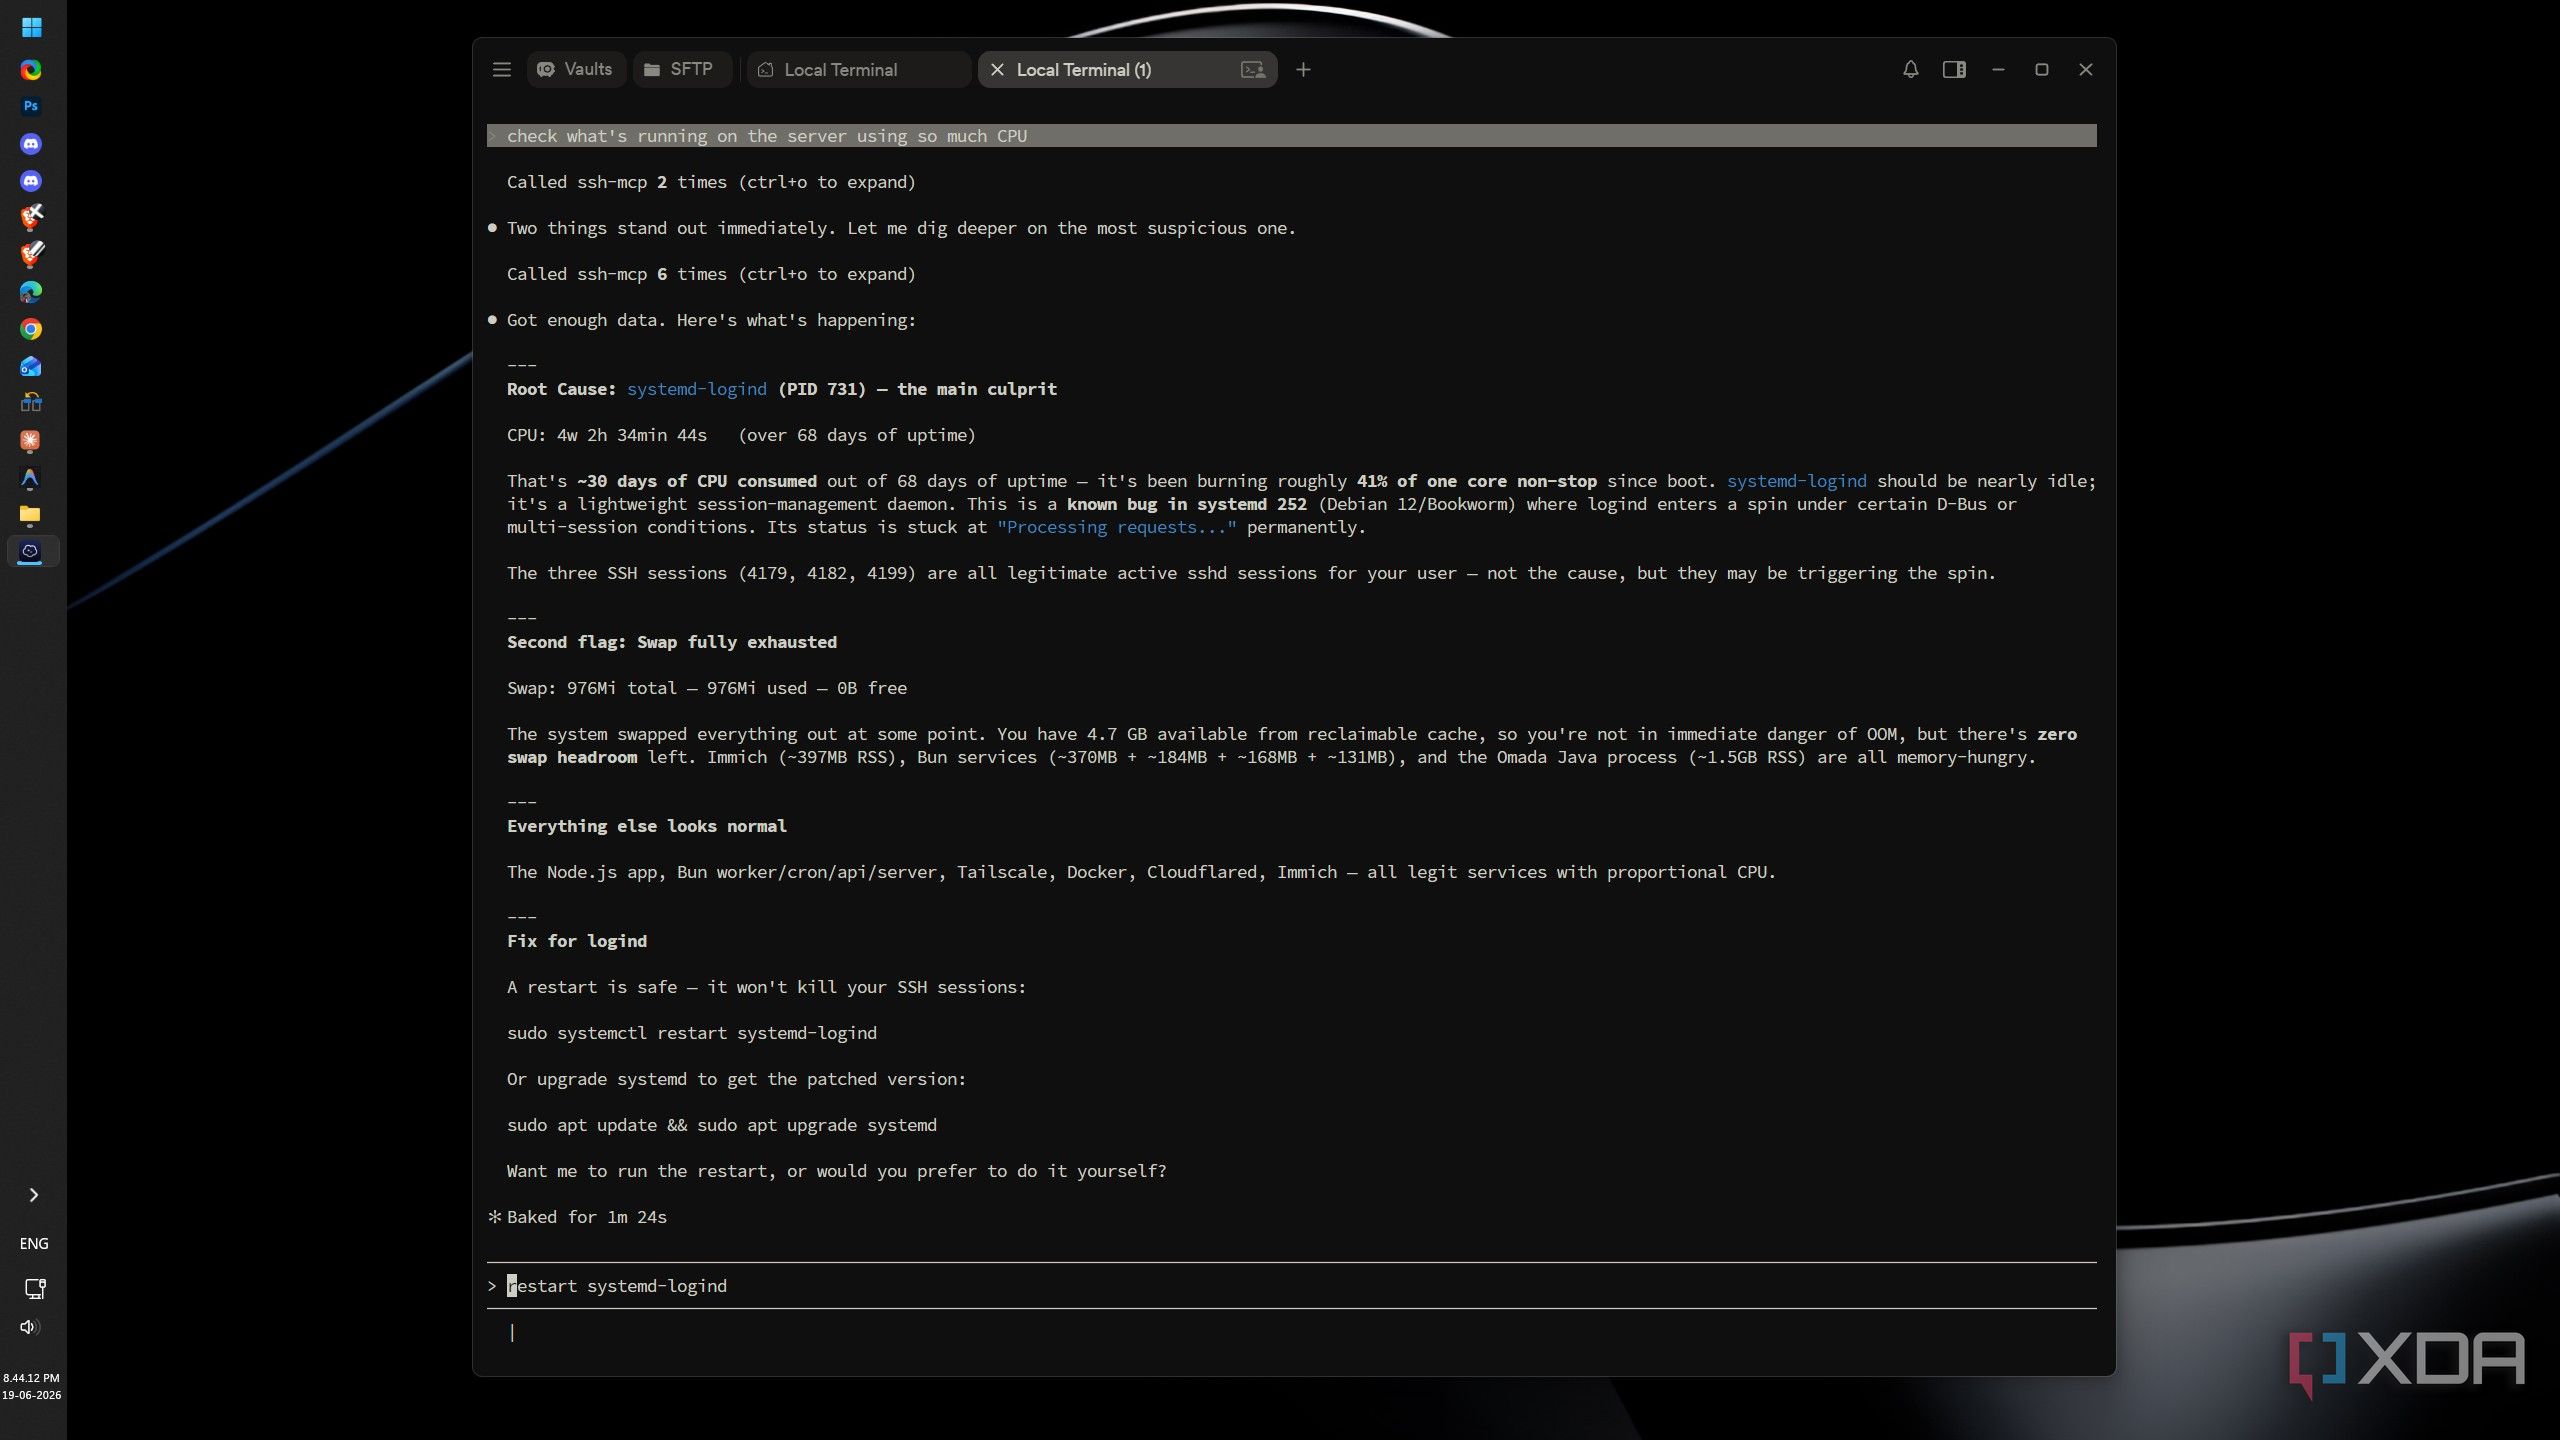
Task: Close the Local Terminal (1) tab
Action: point(997,69)
